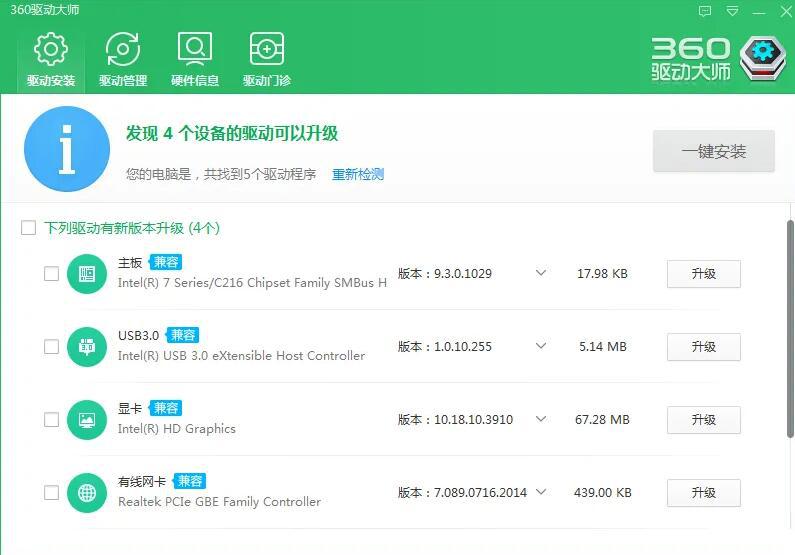The image size is (795, 555).
Task: Click the graphics card (显卡) device icon
Action: (x=87, y=420)
